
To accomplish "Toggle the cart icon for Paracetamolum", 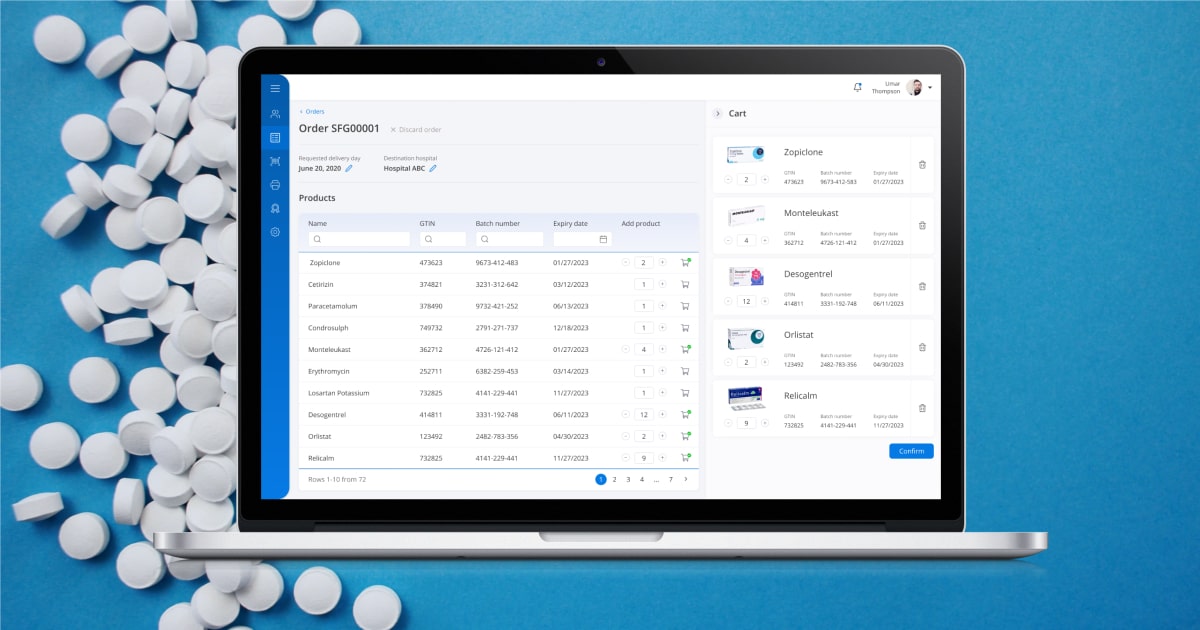I will (684, 306).
